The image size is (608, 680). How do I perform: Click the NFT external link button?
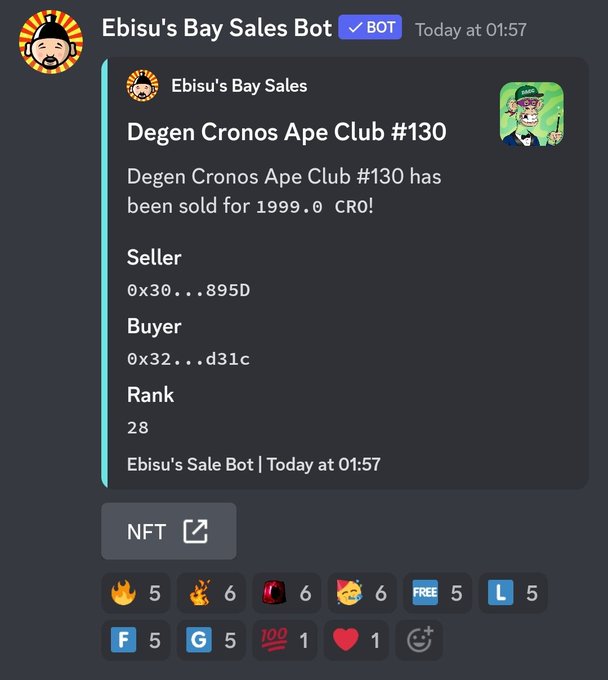(x=169, y=531)
